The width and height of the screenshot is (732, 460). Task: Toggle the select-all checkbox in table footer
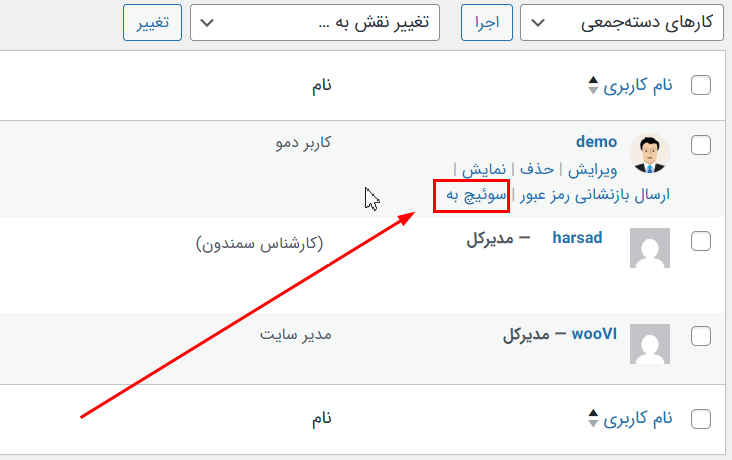701,419
